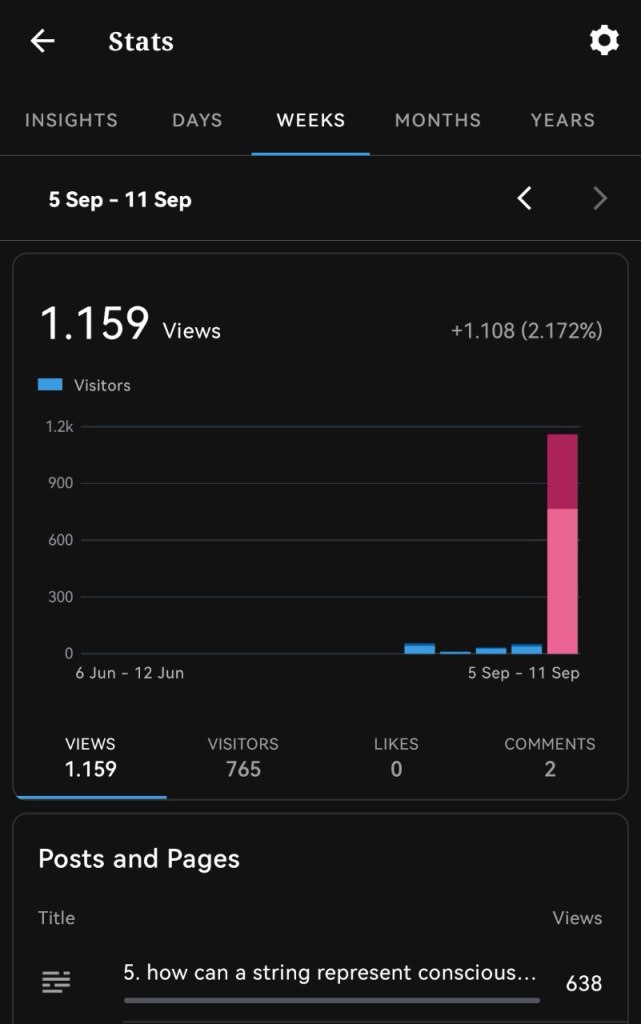Tap the blue Visitors legend square

50,385
